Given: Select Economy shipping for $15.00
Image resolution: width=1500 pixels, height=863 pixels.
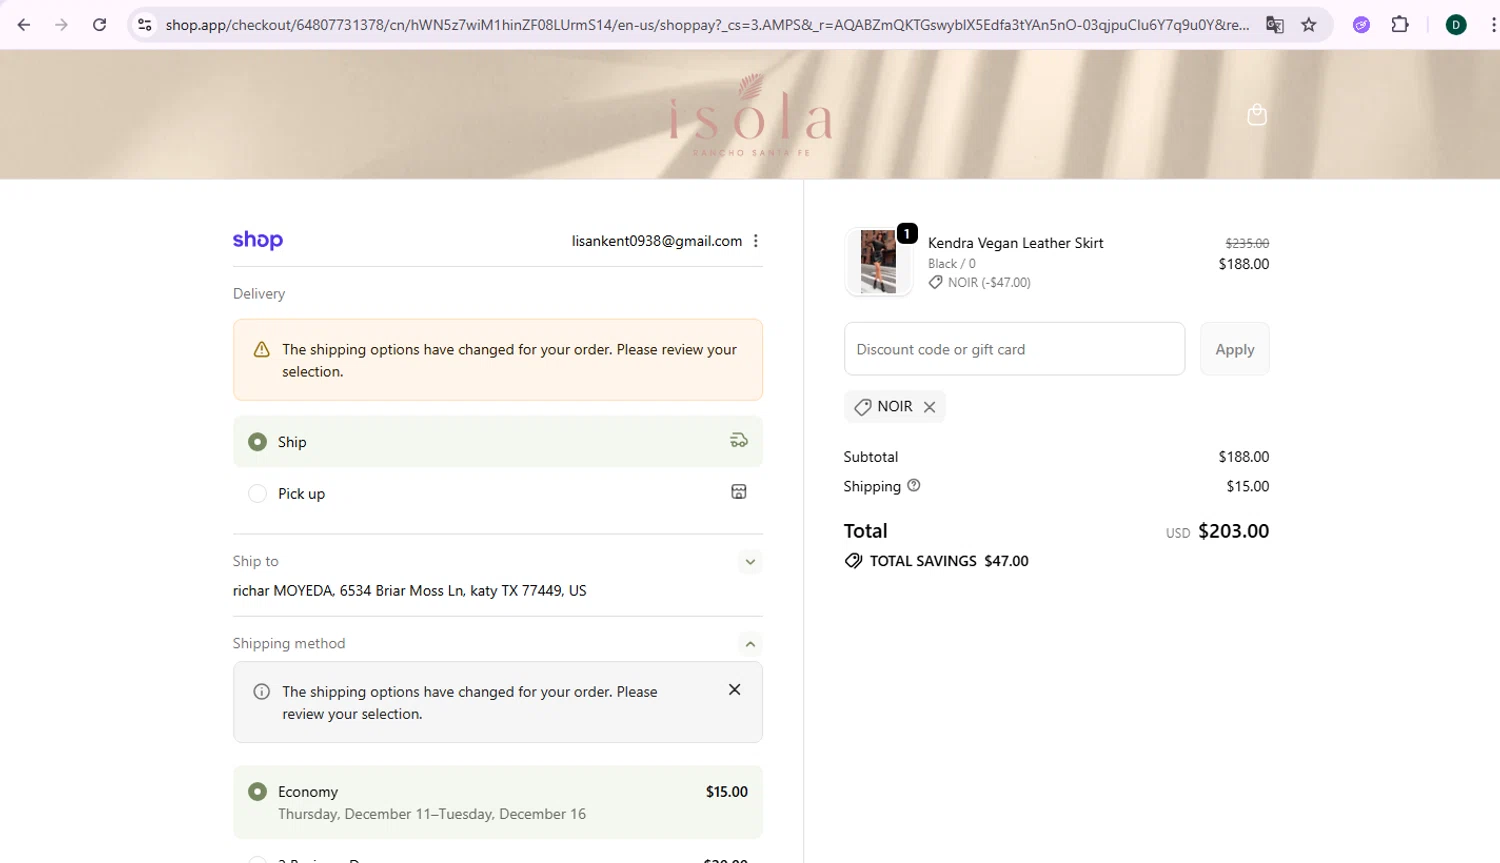Looking at the screenshot, I should 498,802.
